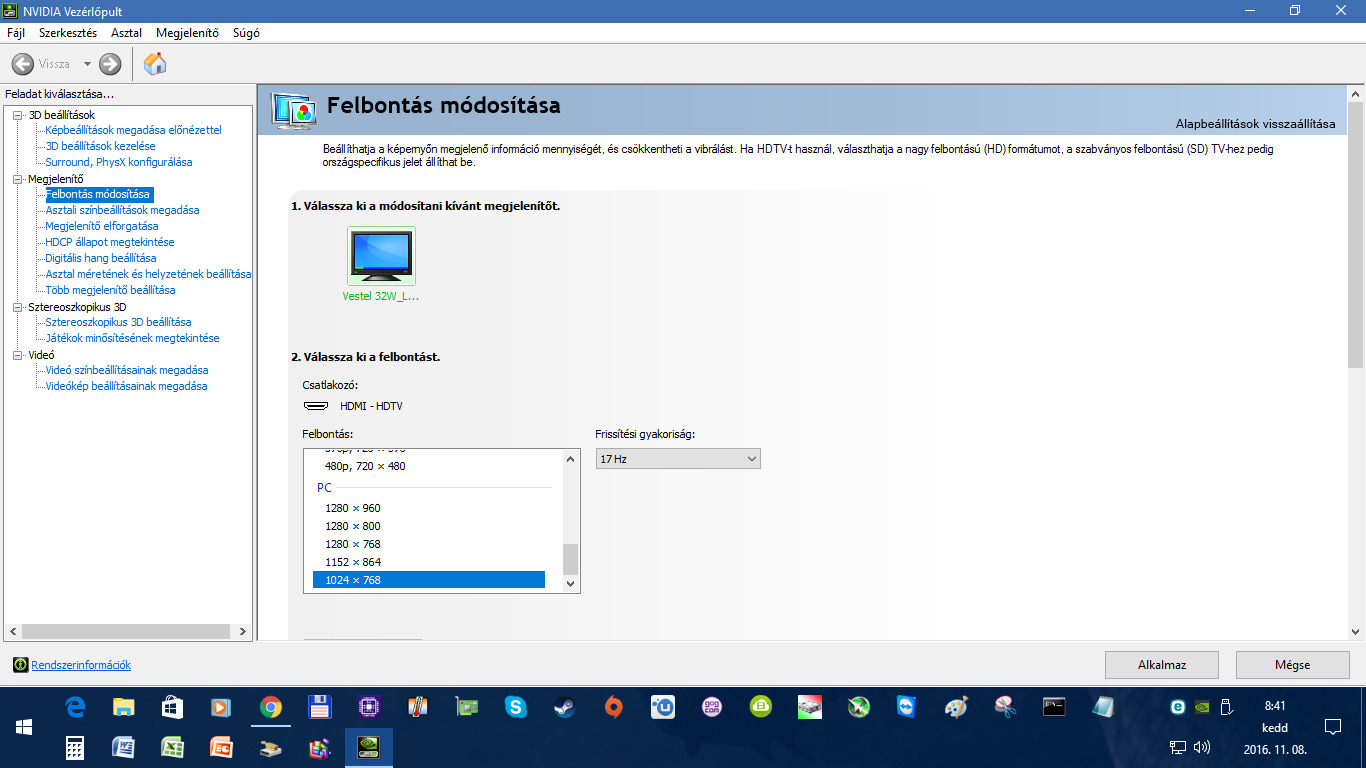Open Microsoft Word from the taskbar
Viewport: 1366px width, 768px height.
pos(124,747)
